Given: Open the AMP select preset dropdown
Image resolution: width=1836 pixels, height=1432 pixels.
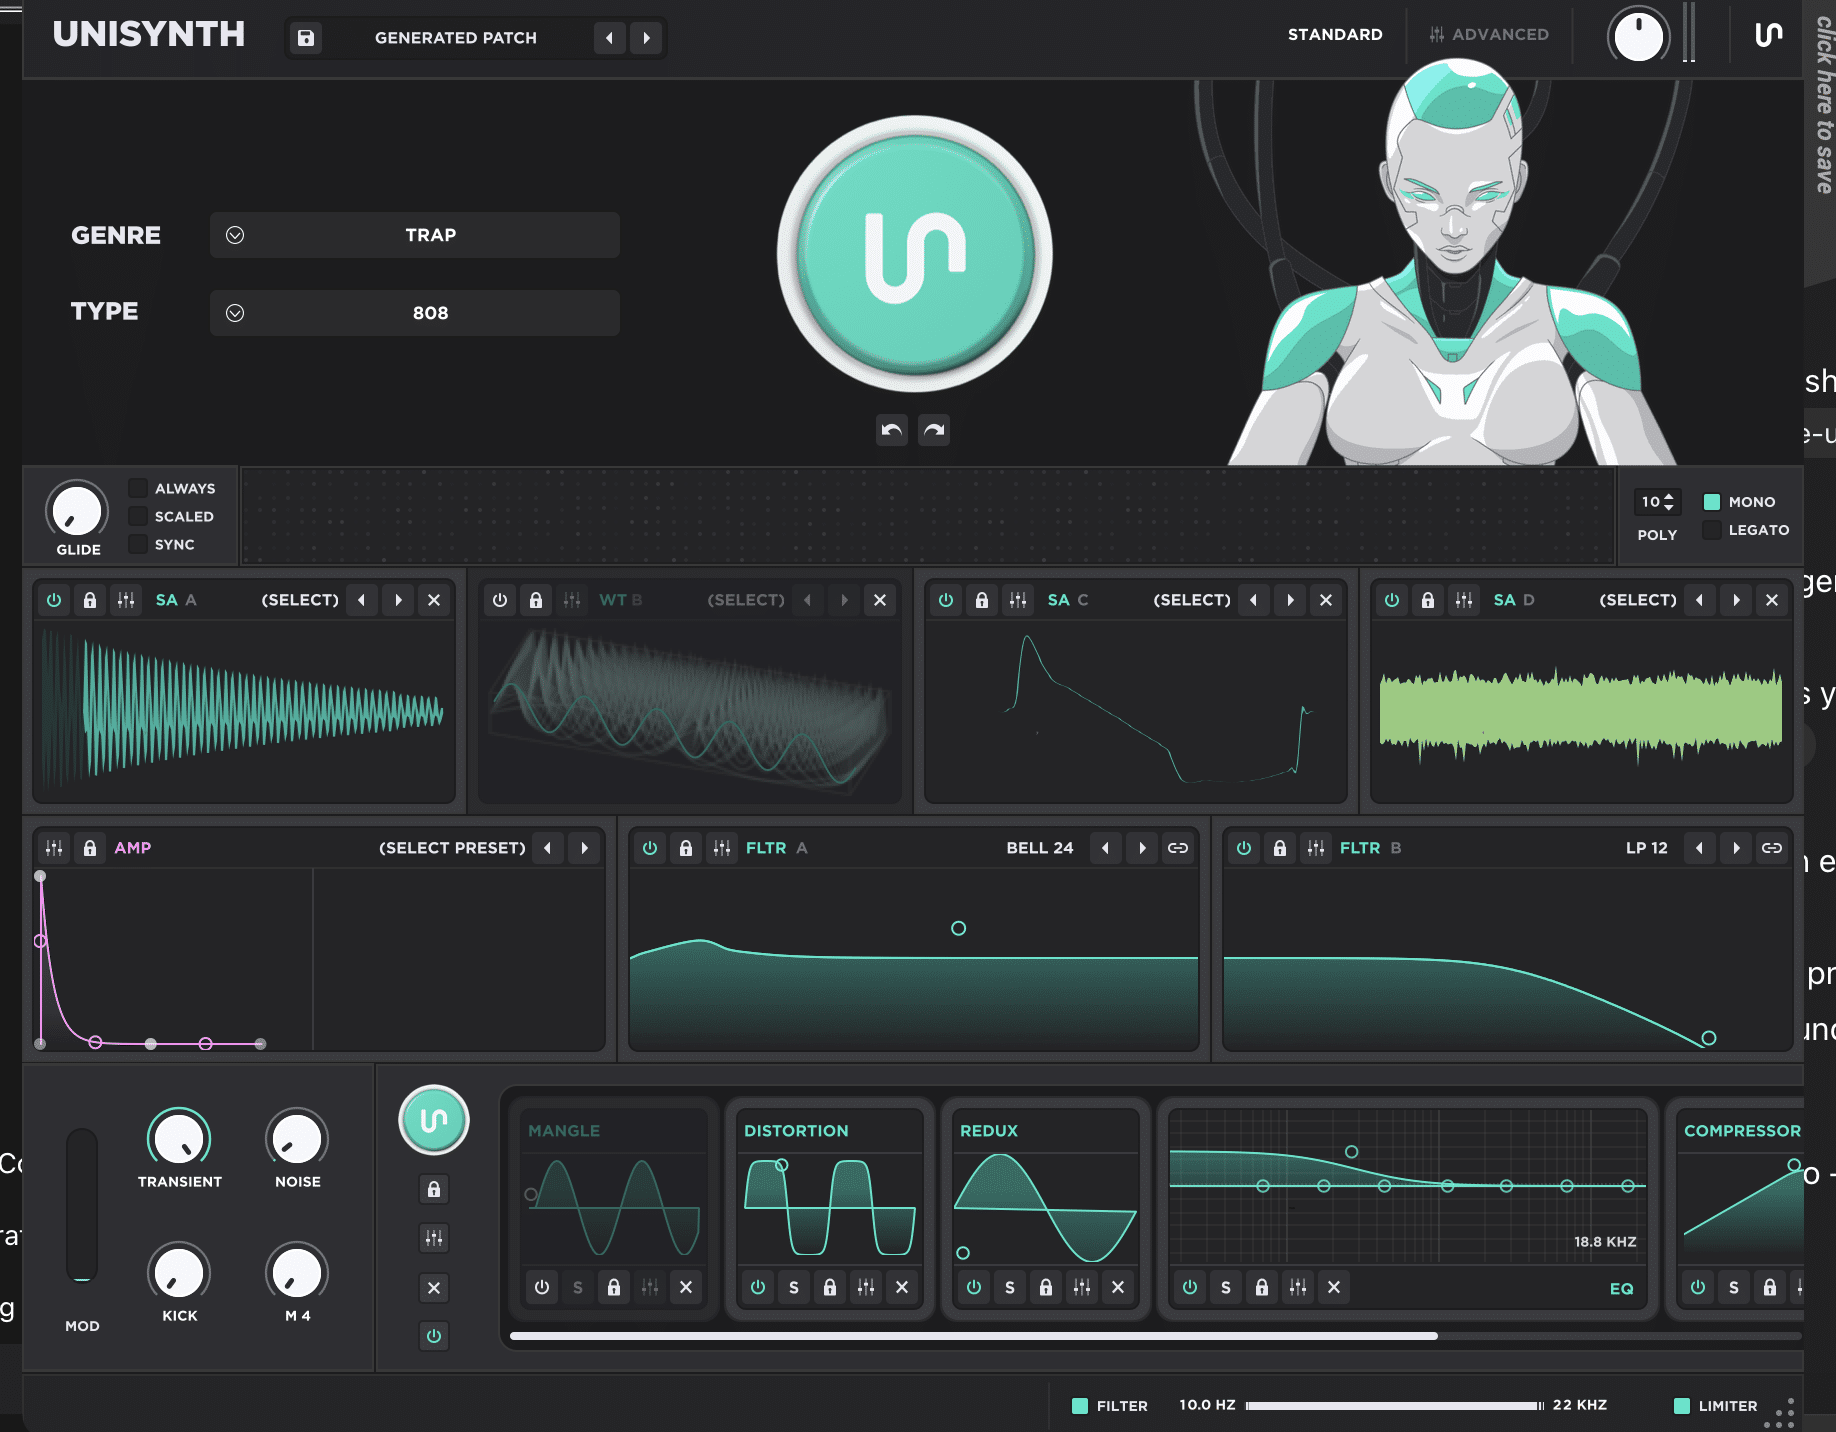Looking at the screenshot, I should [452, 848].
